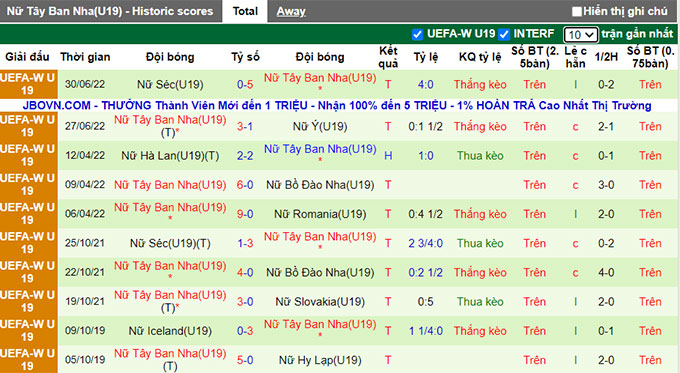Screen dimensions: 680x373
Task: Select the Thời gian column header
Action: tap(85, 57)
